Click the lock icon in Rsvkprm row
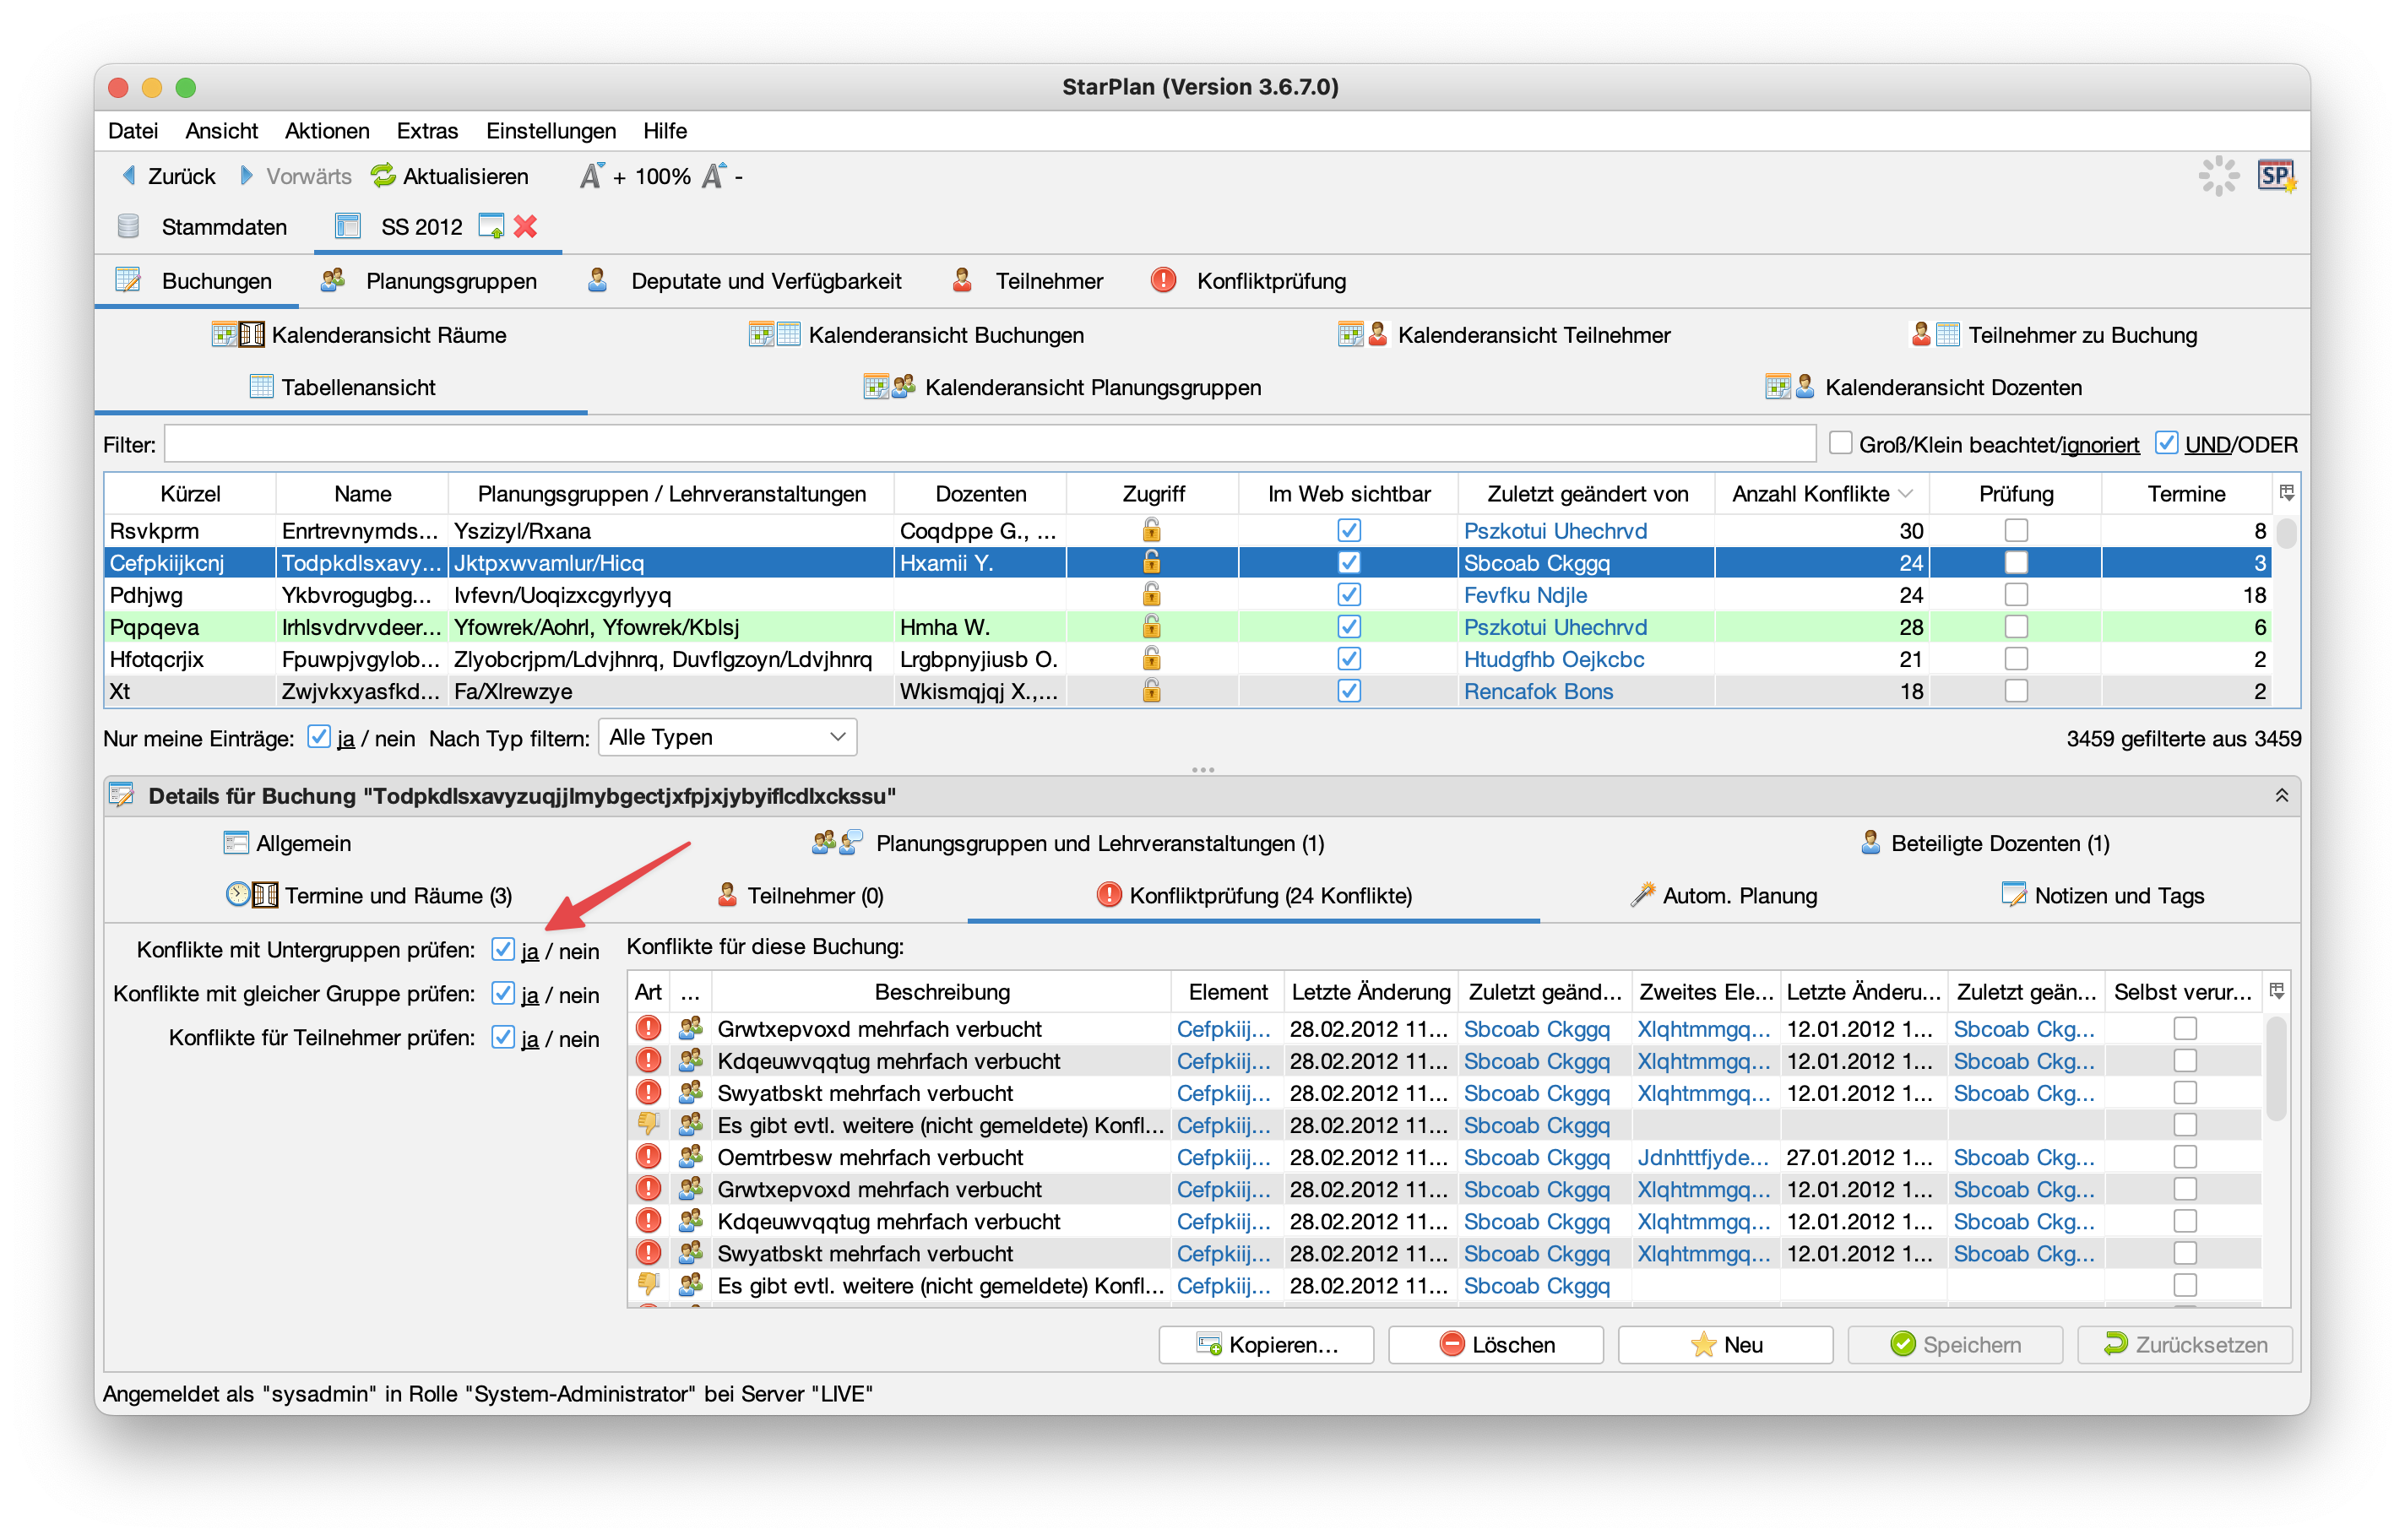Screen dimensions: 2405x1540 pyautogui.click(x=1152, y=530)
